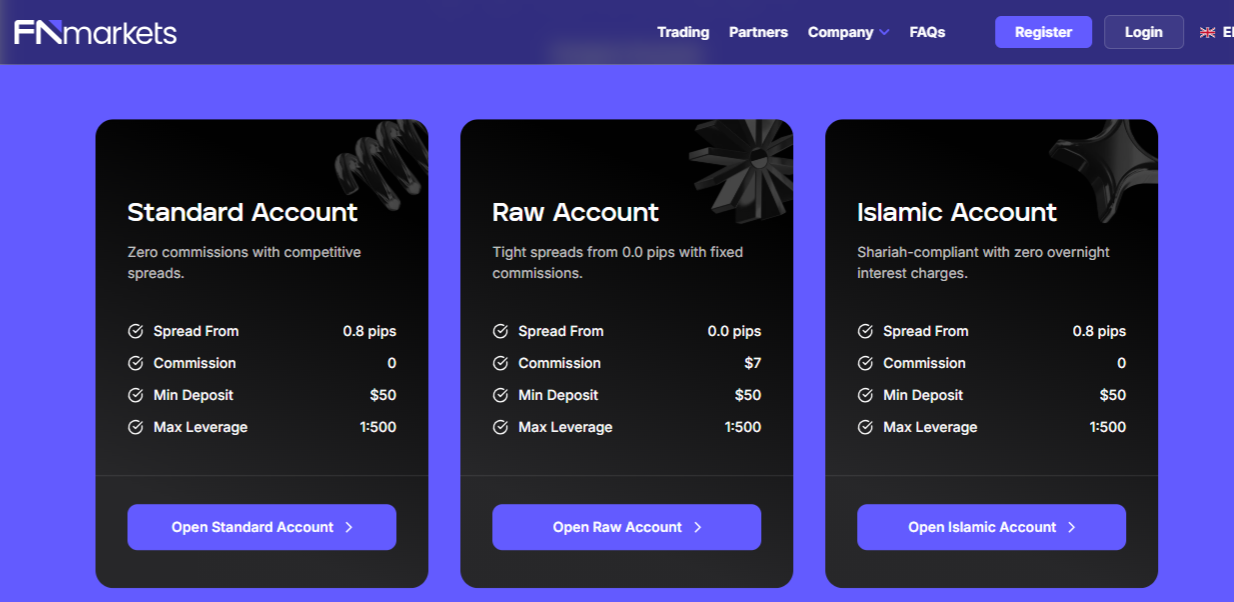Click check icon beside Islamic Min Deposit
Image resolution: width=1234 pixels, height=602 pixels.
point(866,395)
